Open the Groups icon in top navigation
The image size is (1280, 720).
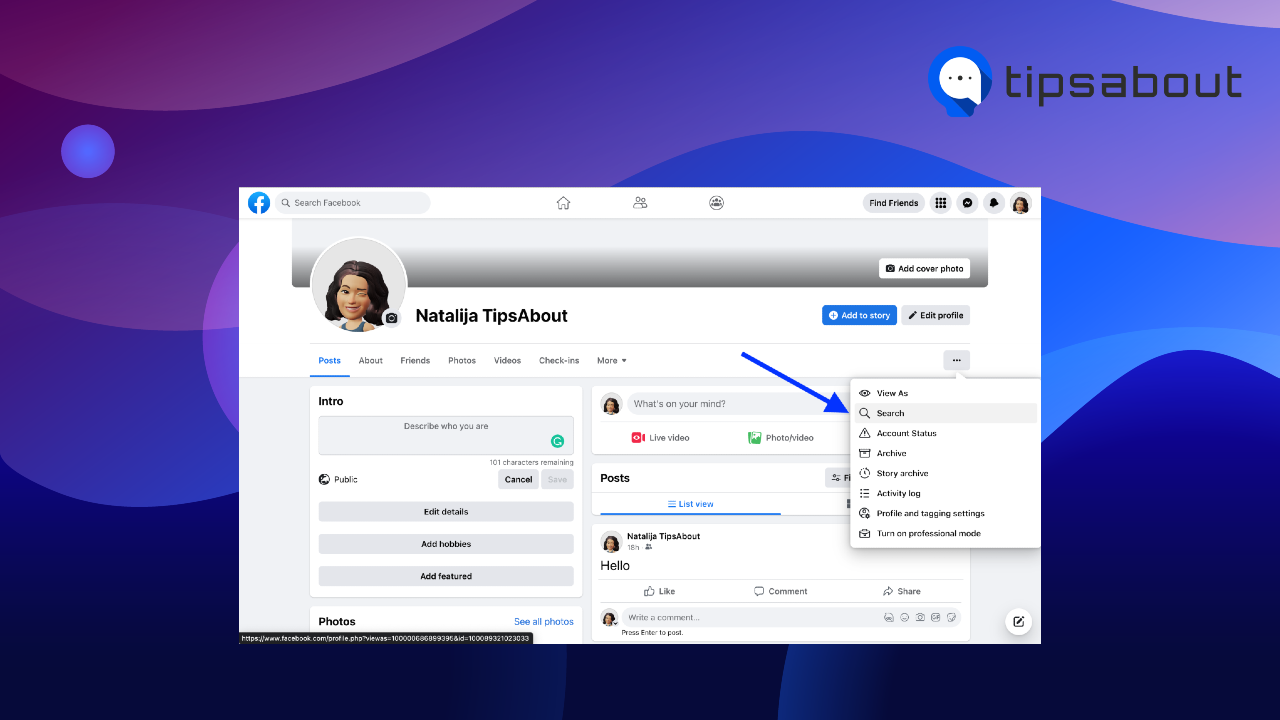pyautogui.click(x=717, y=203)
